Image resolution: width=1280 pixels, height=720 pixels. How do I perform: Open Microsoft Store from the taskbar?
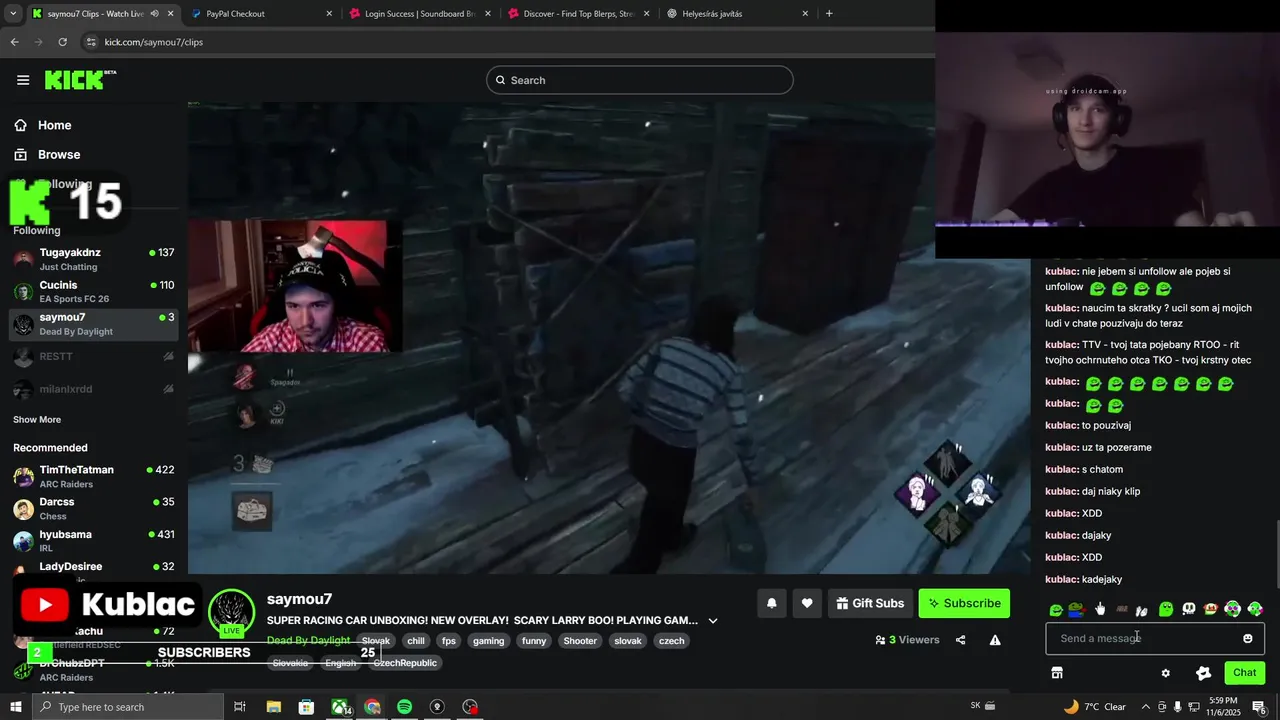click(306, 707)
